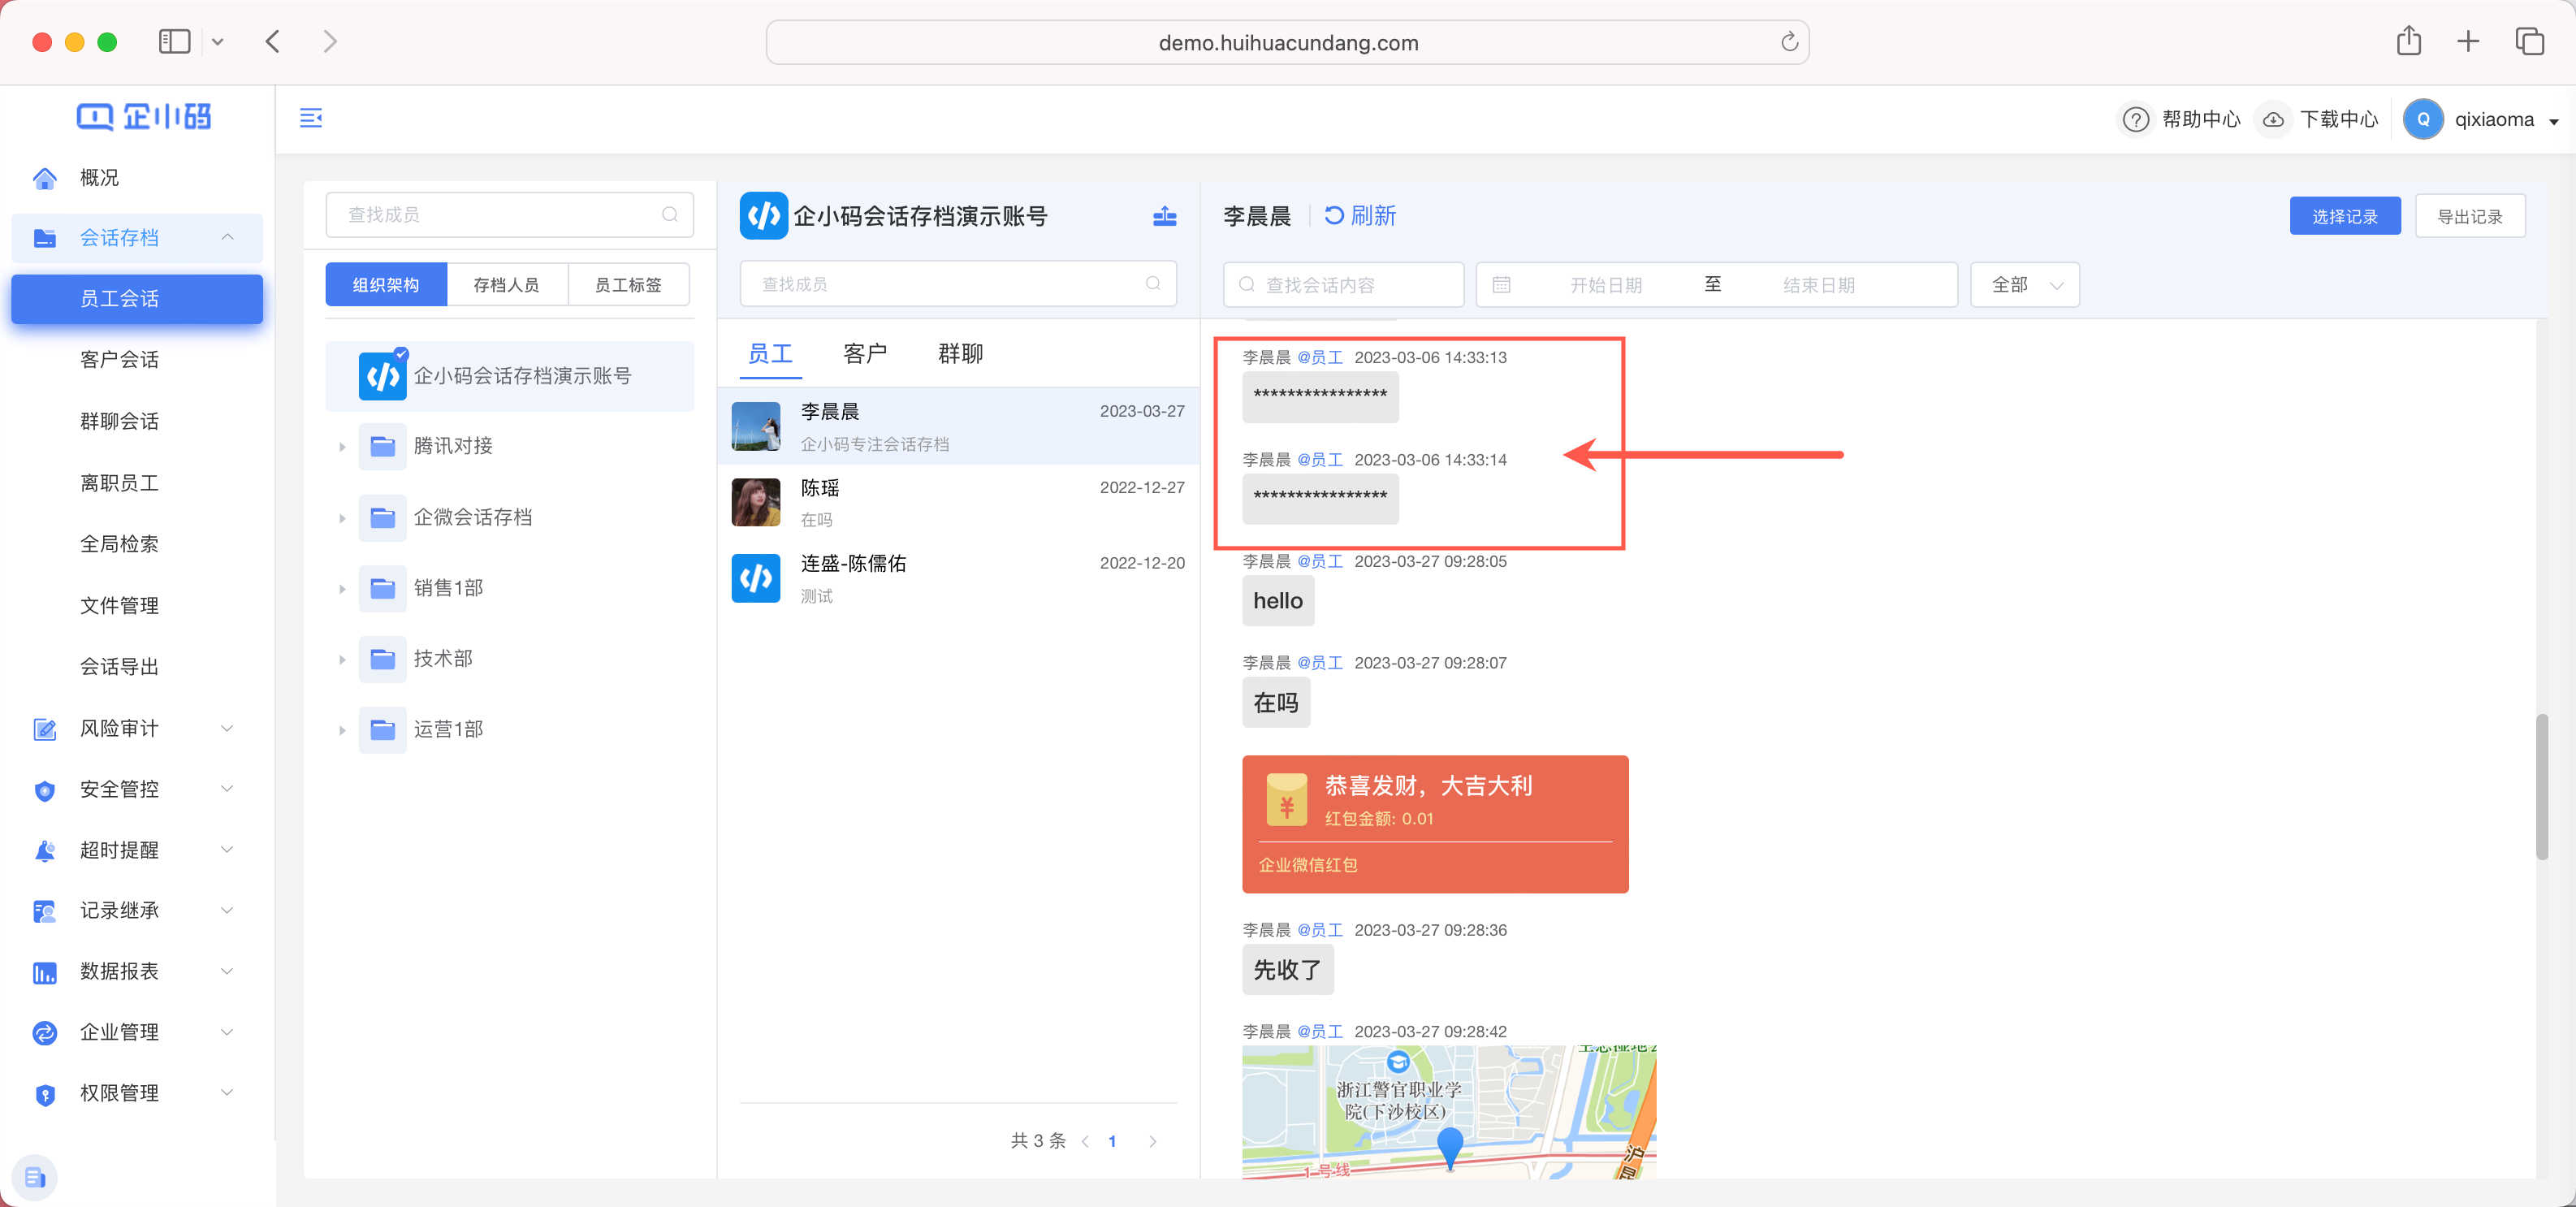Click the Safari share icon
Viewport: 2576px width, 1207px height.
pos(2408,41)
